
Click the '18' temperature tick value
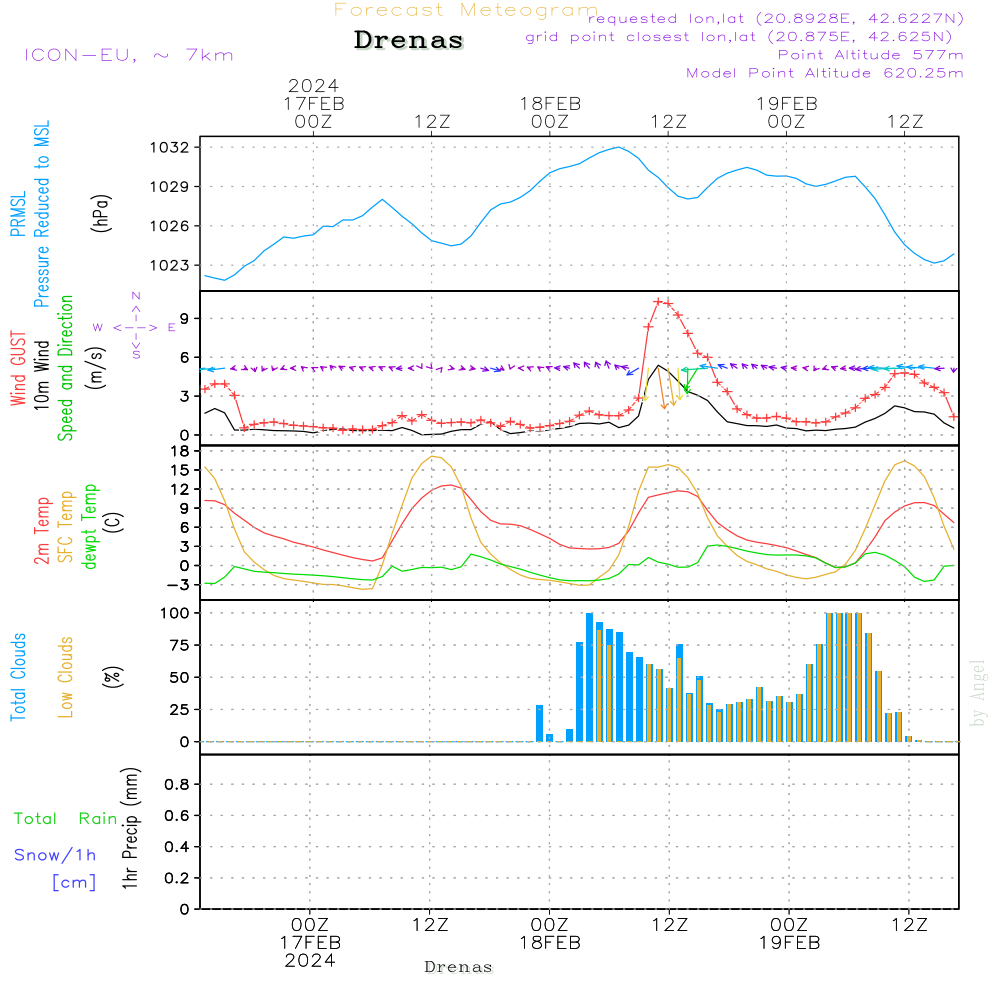pyautogui.click(x=180, y=451)
